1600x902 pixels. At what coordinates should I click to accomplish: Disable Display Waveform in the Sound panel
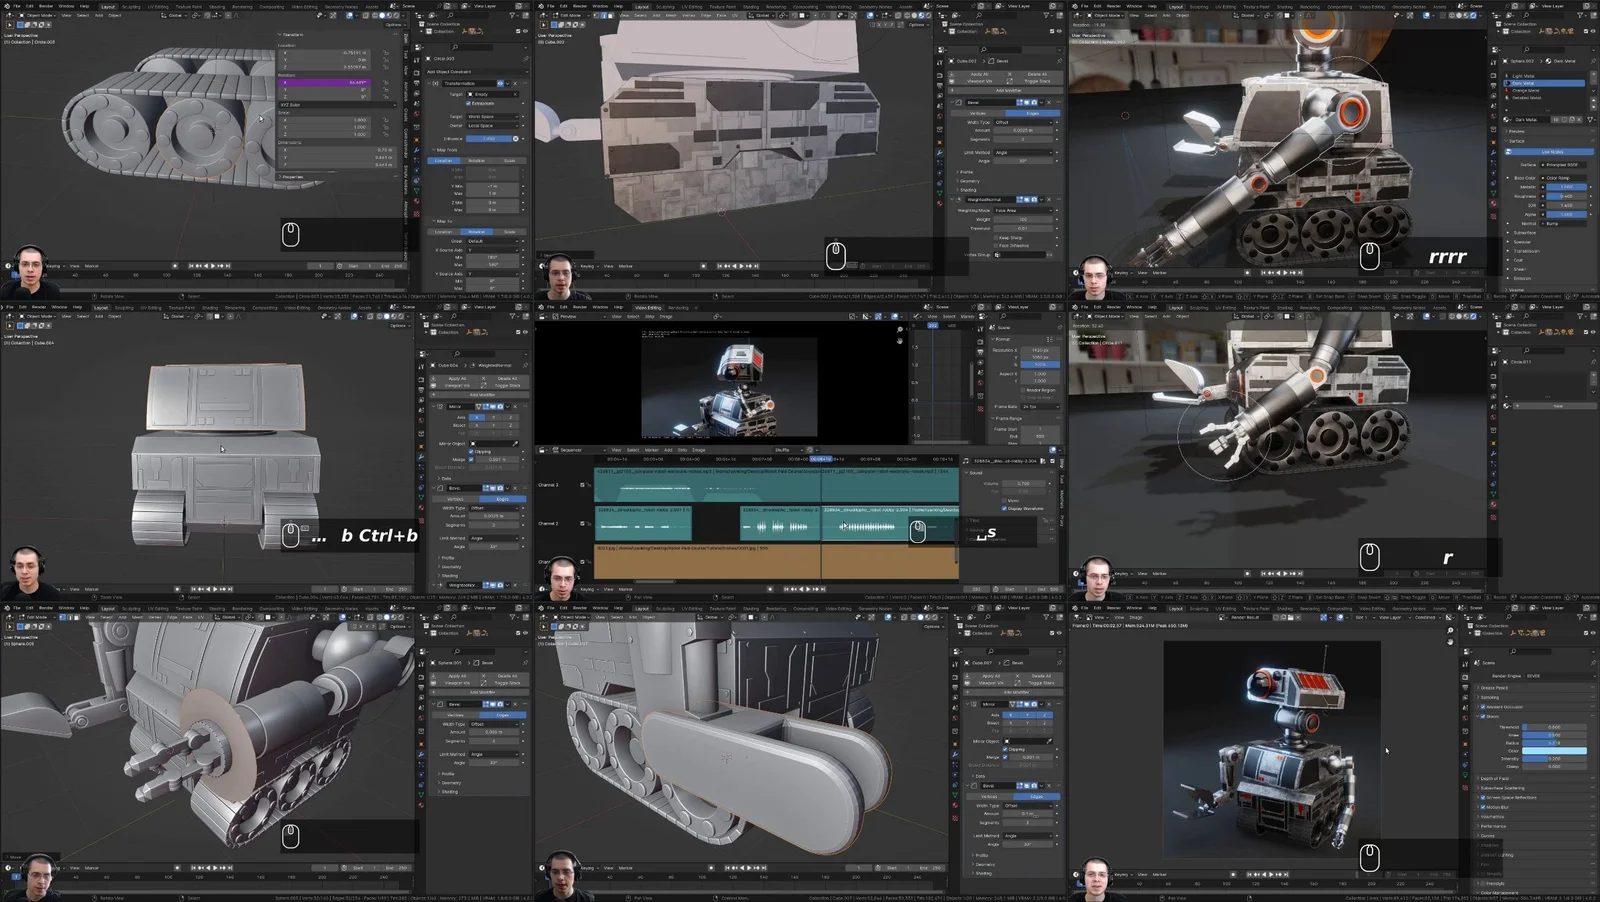1004,508
